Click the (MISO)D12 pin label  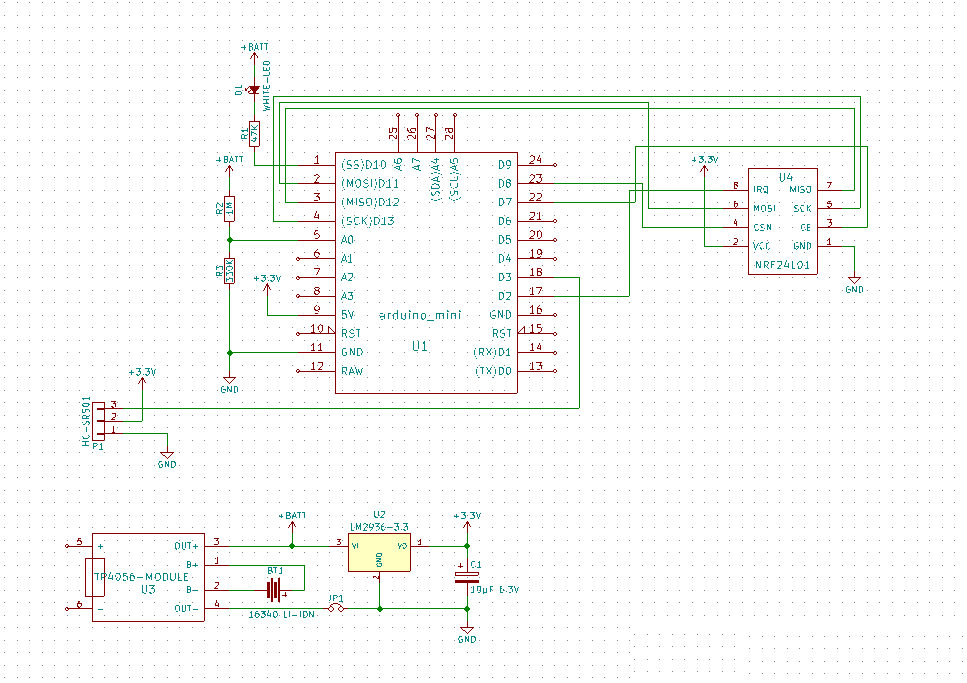(x=370, y=202)
